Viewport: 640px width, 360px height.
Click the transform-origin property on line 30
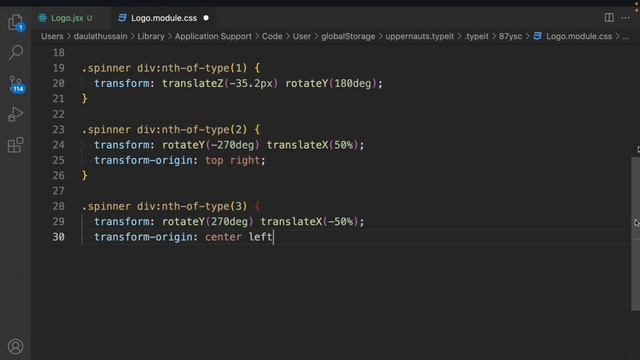(x=143, y=237)
